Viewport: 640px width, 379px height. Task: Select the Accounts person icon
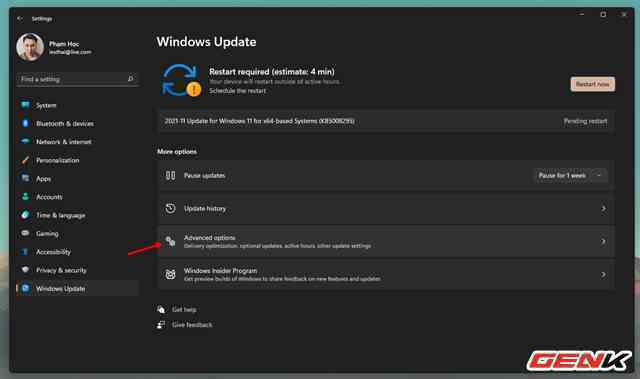(25, 197)
